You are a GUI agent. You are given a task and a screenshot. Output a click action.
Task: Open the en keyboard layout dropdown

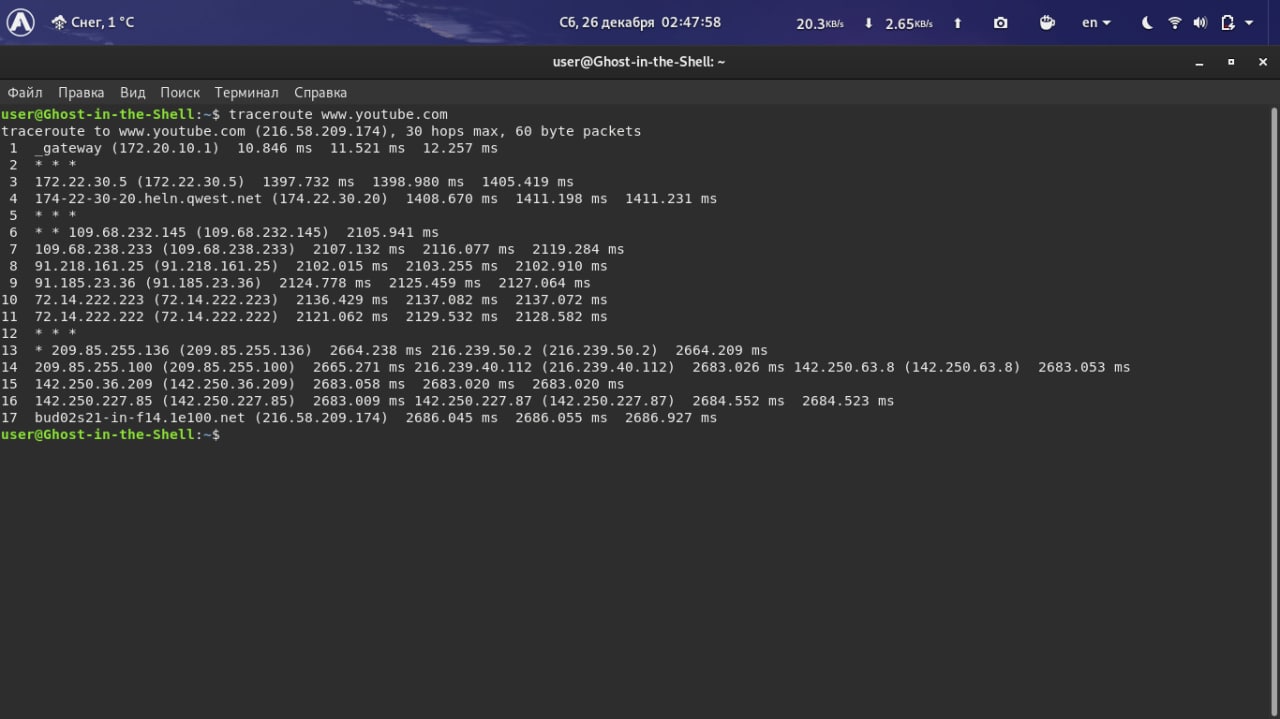[x=1096, y=23]
